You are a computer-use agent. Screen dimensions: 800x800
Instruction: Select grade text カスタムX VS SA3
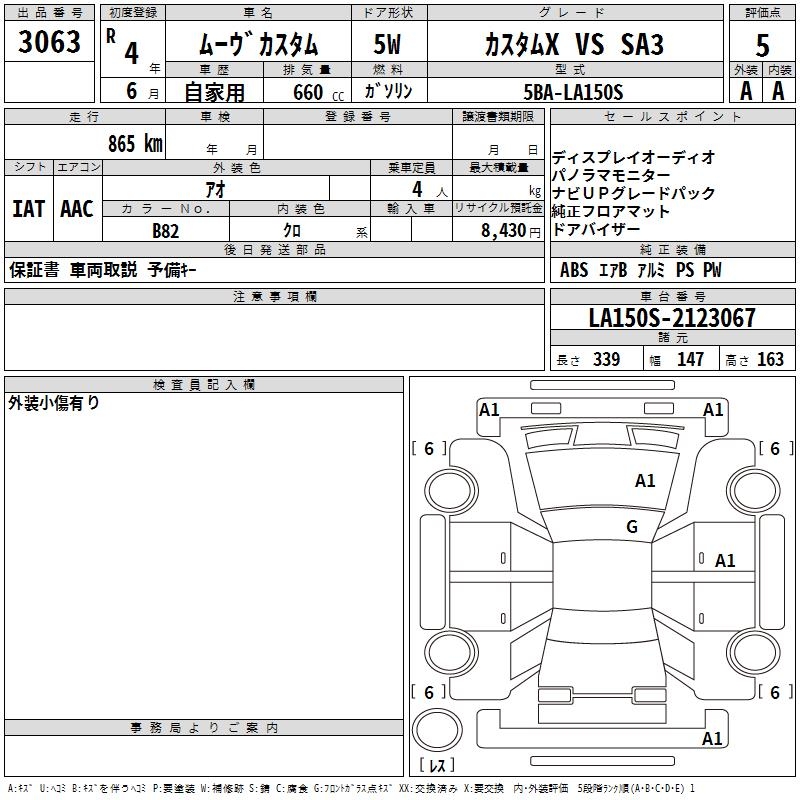tap(574, 44)
